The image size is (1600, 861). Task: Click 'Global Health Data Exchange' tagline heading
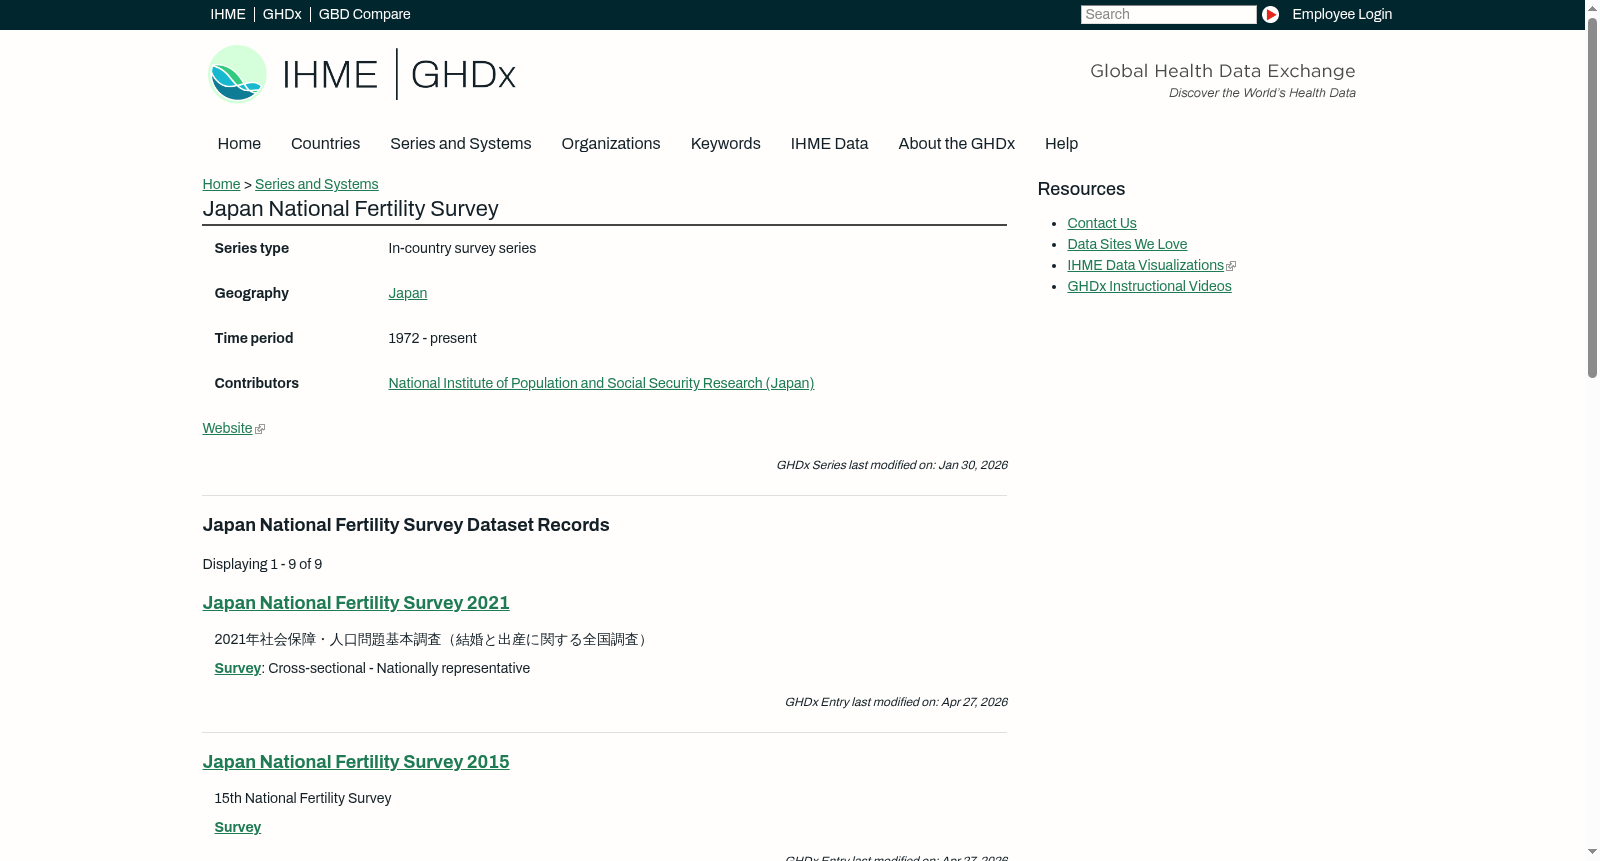coord(1222,71)
